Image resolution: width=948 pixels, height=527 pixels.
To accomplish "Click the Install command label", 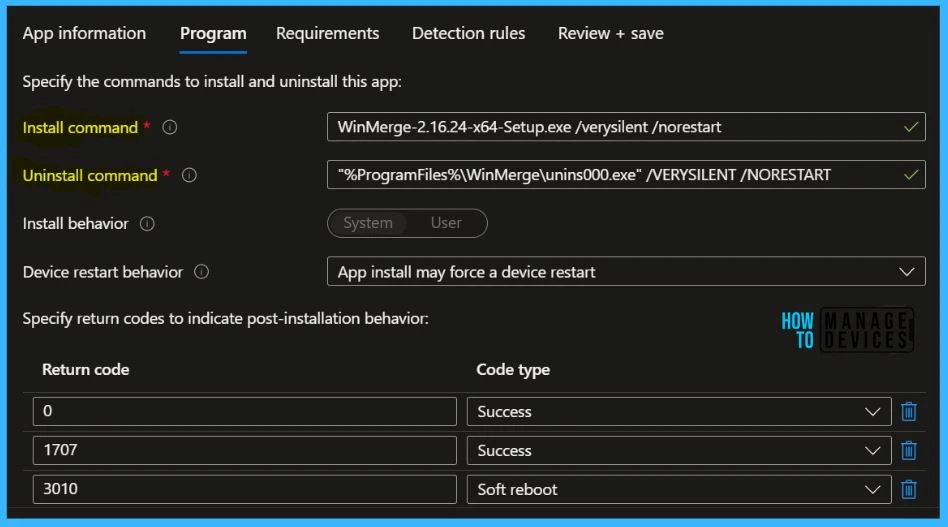I will [80, 128].
